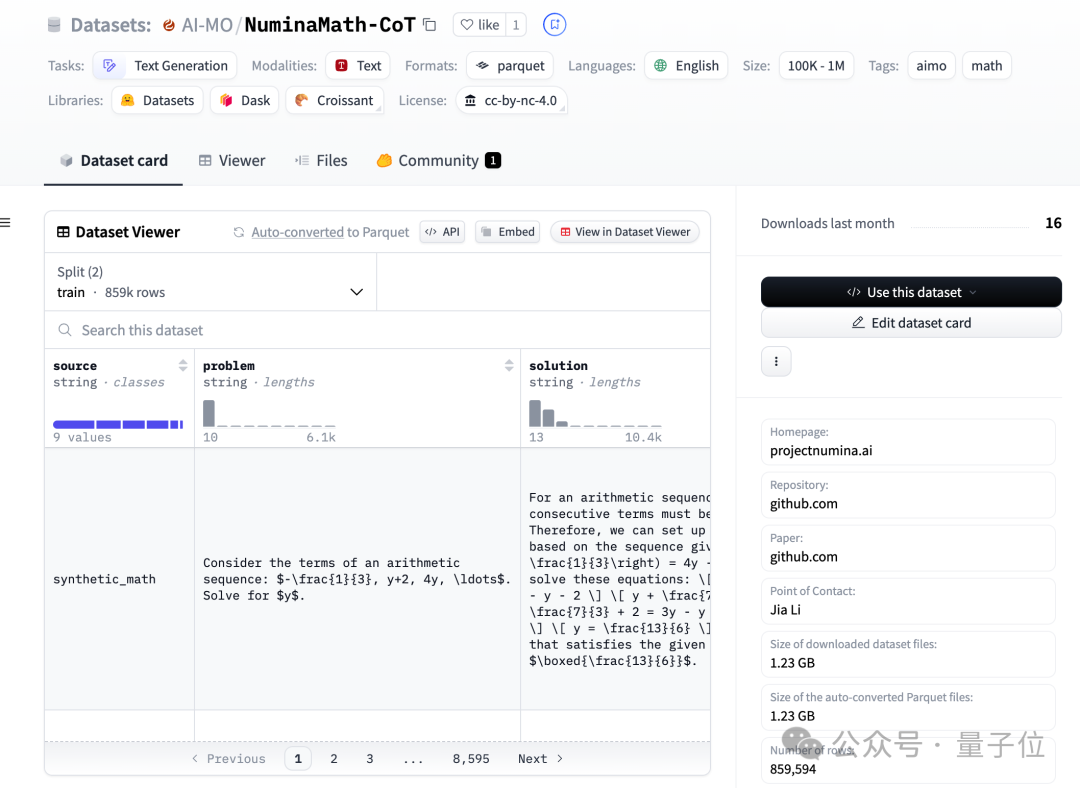Click the heart like button

click(479, 25)
